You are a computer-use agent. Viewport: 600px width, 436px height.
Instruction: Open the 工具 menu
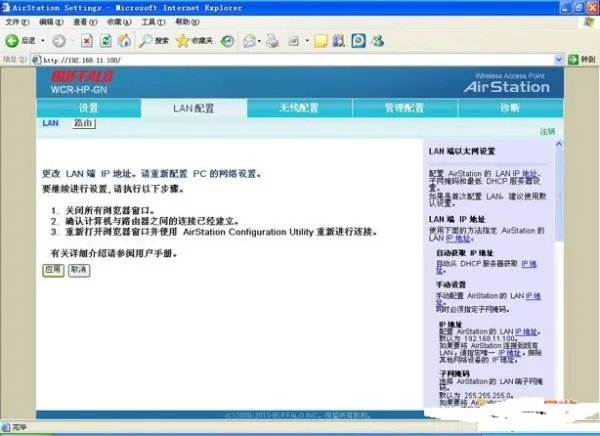[x=153, y=22]
